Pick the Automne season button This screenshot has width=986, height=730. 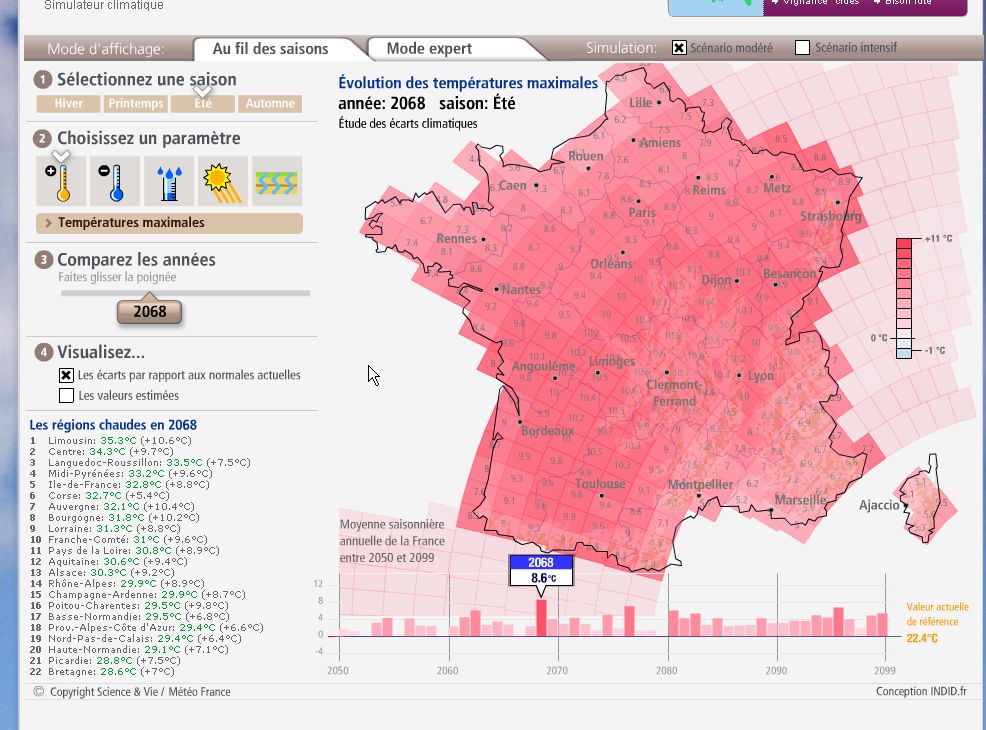(x=270, y=104)
